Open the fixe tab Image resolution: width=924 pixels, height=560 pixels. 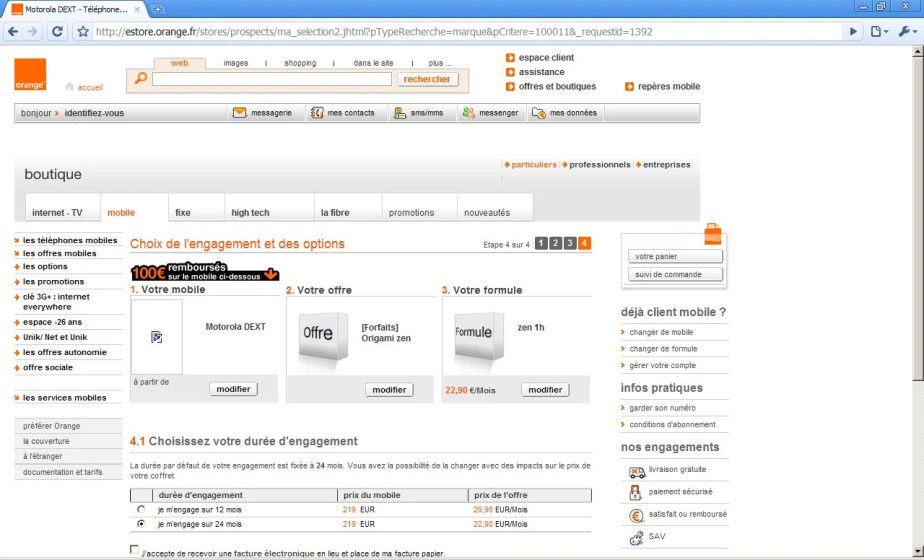(196, 208)
